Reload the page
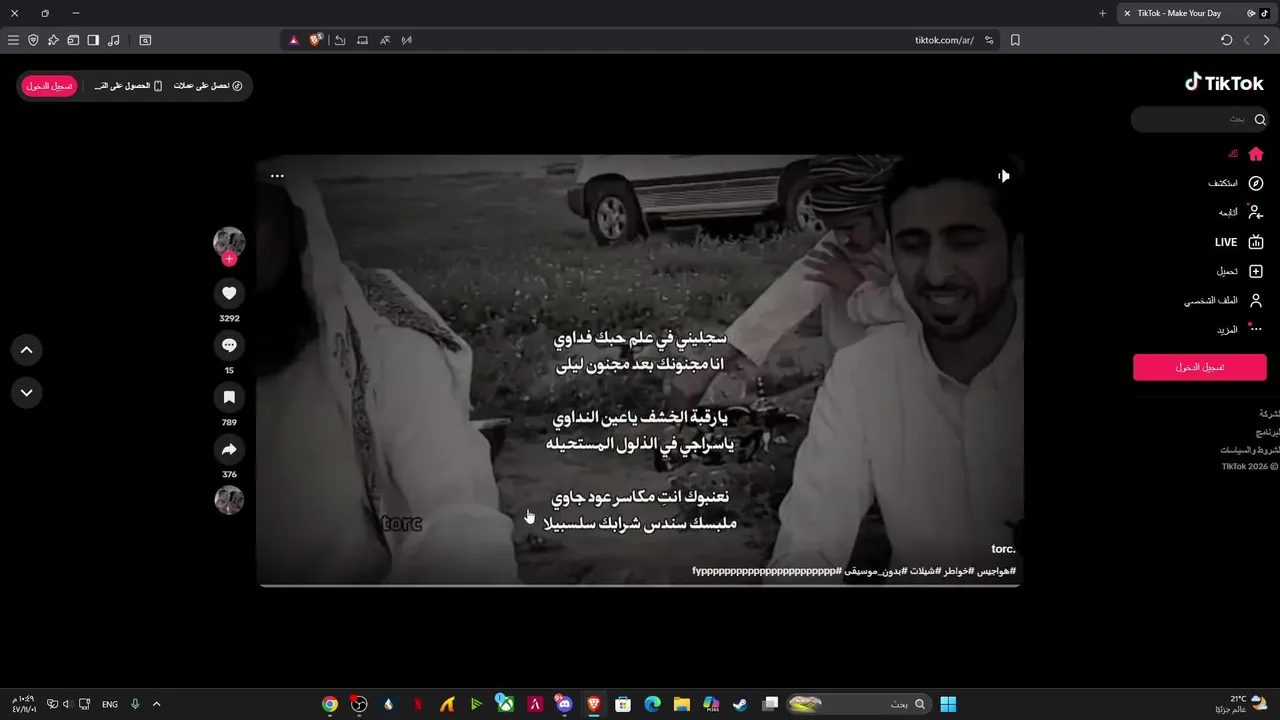 tap(1226, 40)
